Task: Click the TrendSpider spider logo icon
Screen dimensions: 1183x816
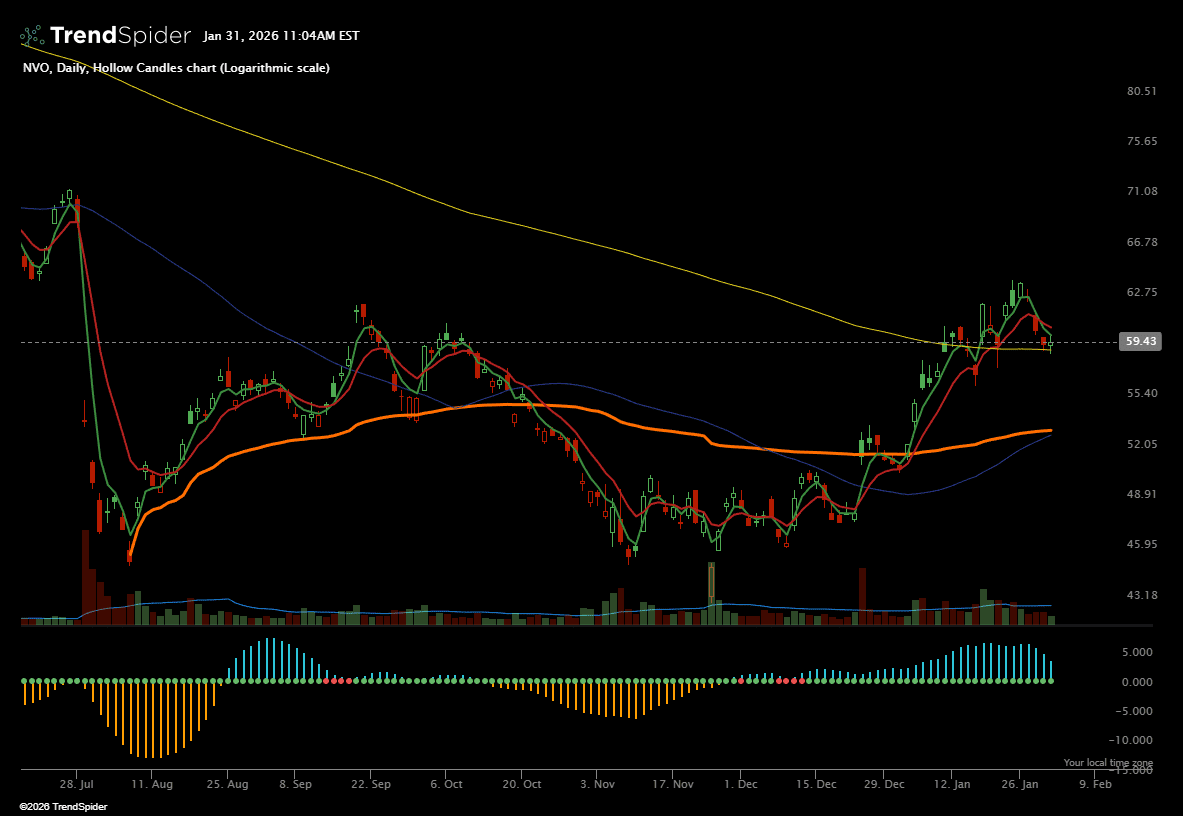Action: click(32, 36)
